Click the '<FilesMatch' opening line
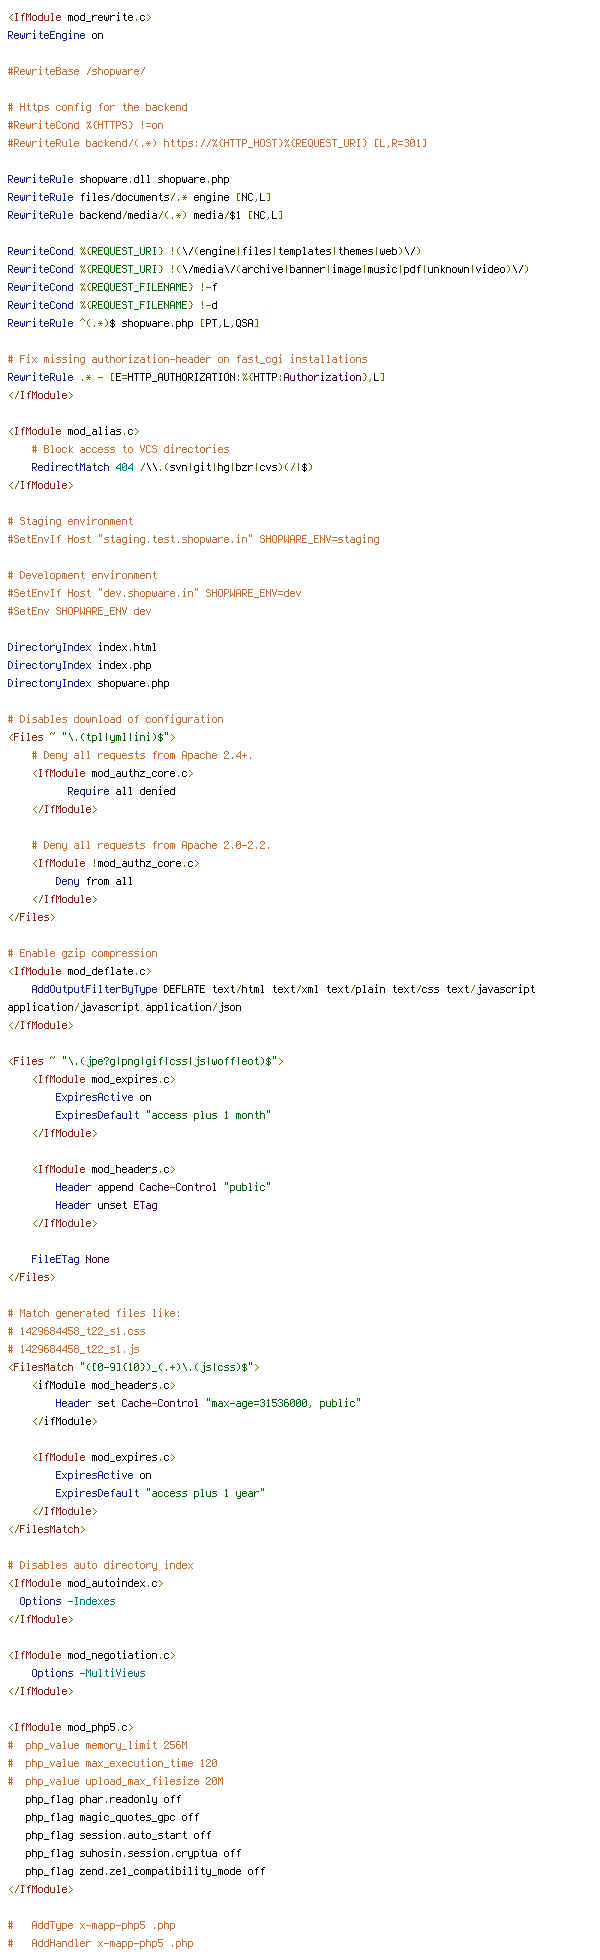Viewport: 600px width, 1960px height. point(133,1367)
